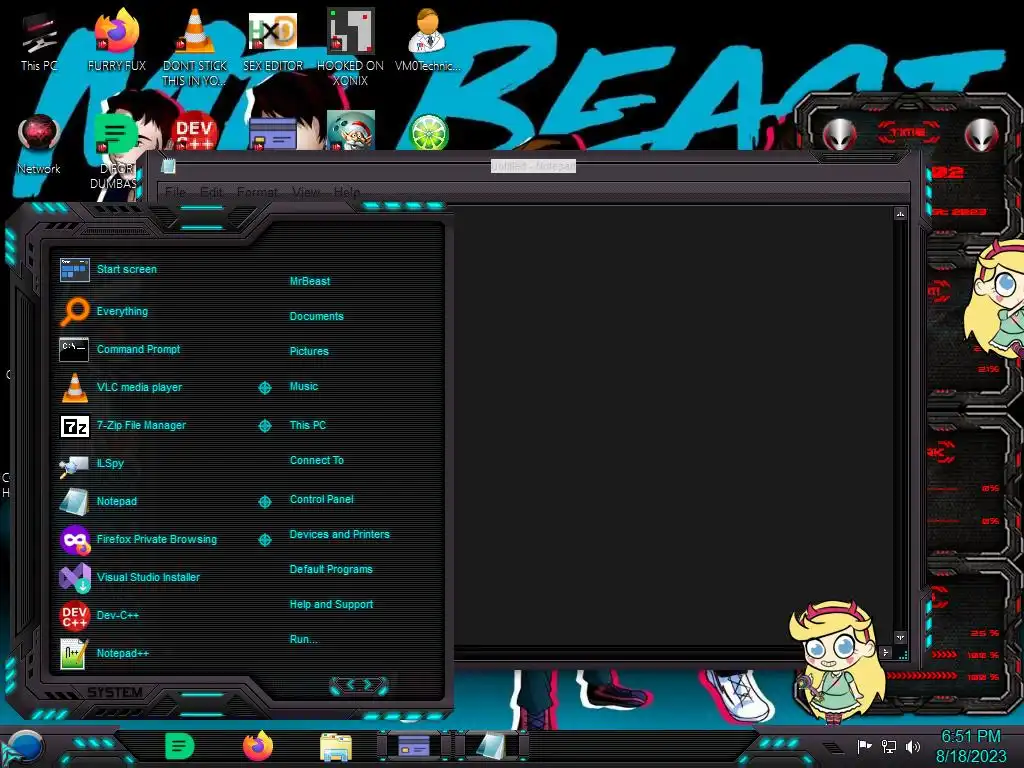Open Notepad Edit menu
The width and height of the screenshot is (1024, 768).
coord(211,192)
